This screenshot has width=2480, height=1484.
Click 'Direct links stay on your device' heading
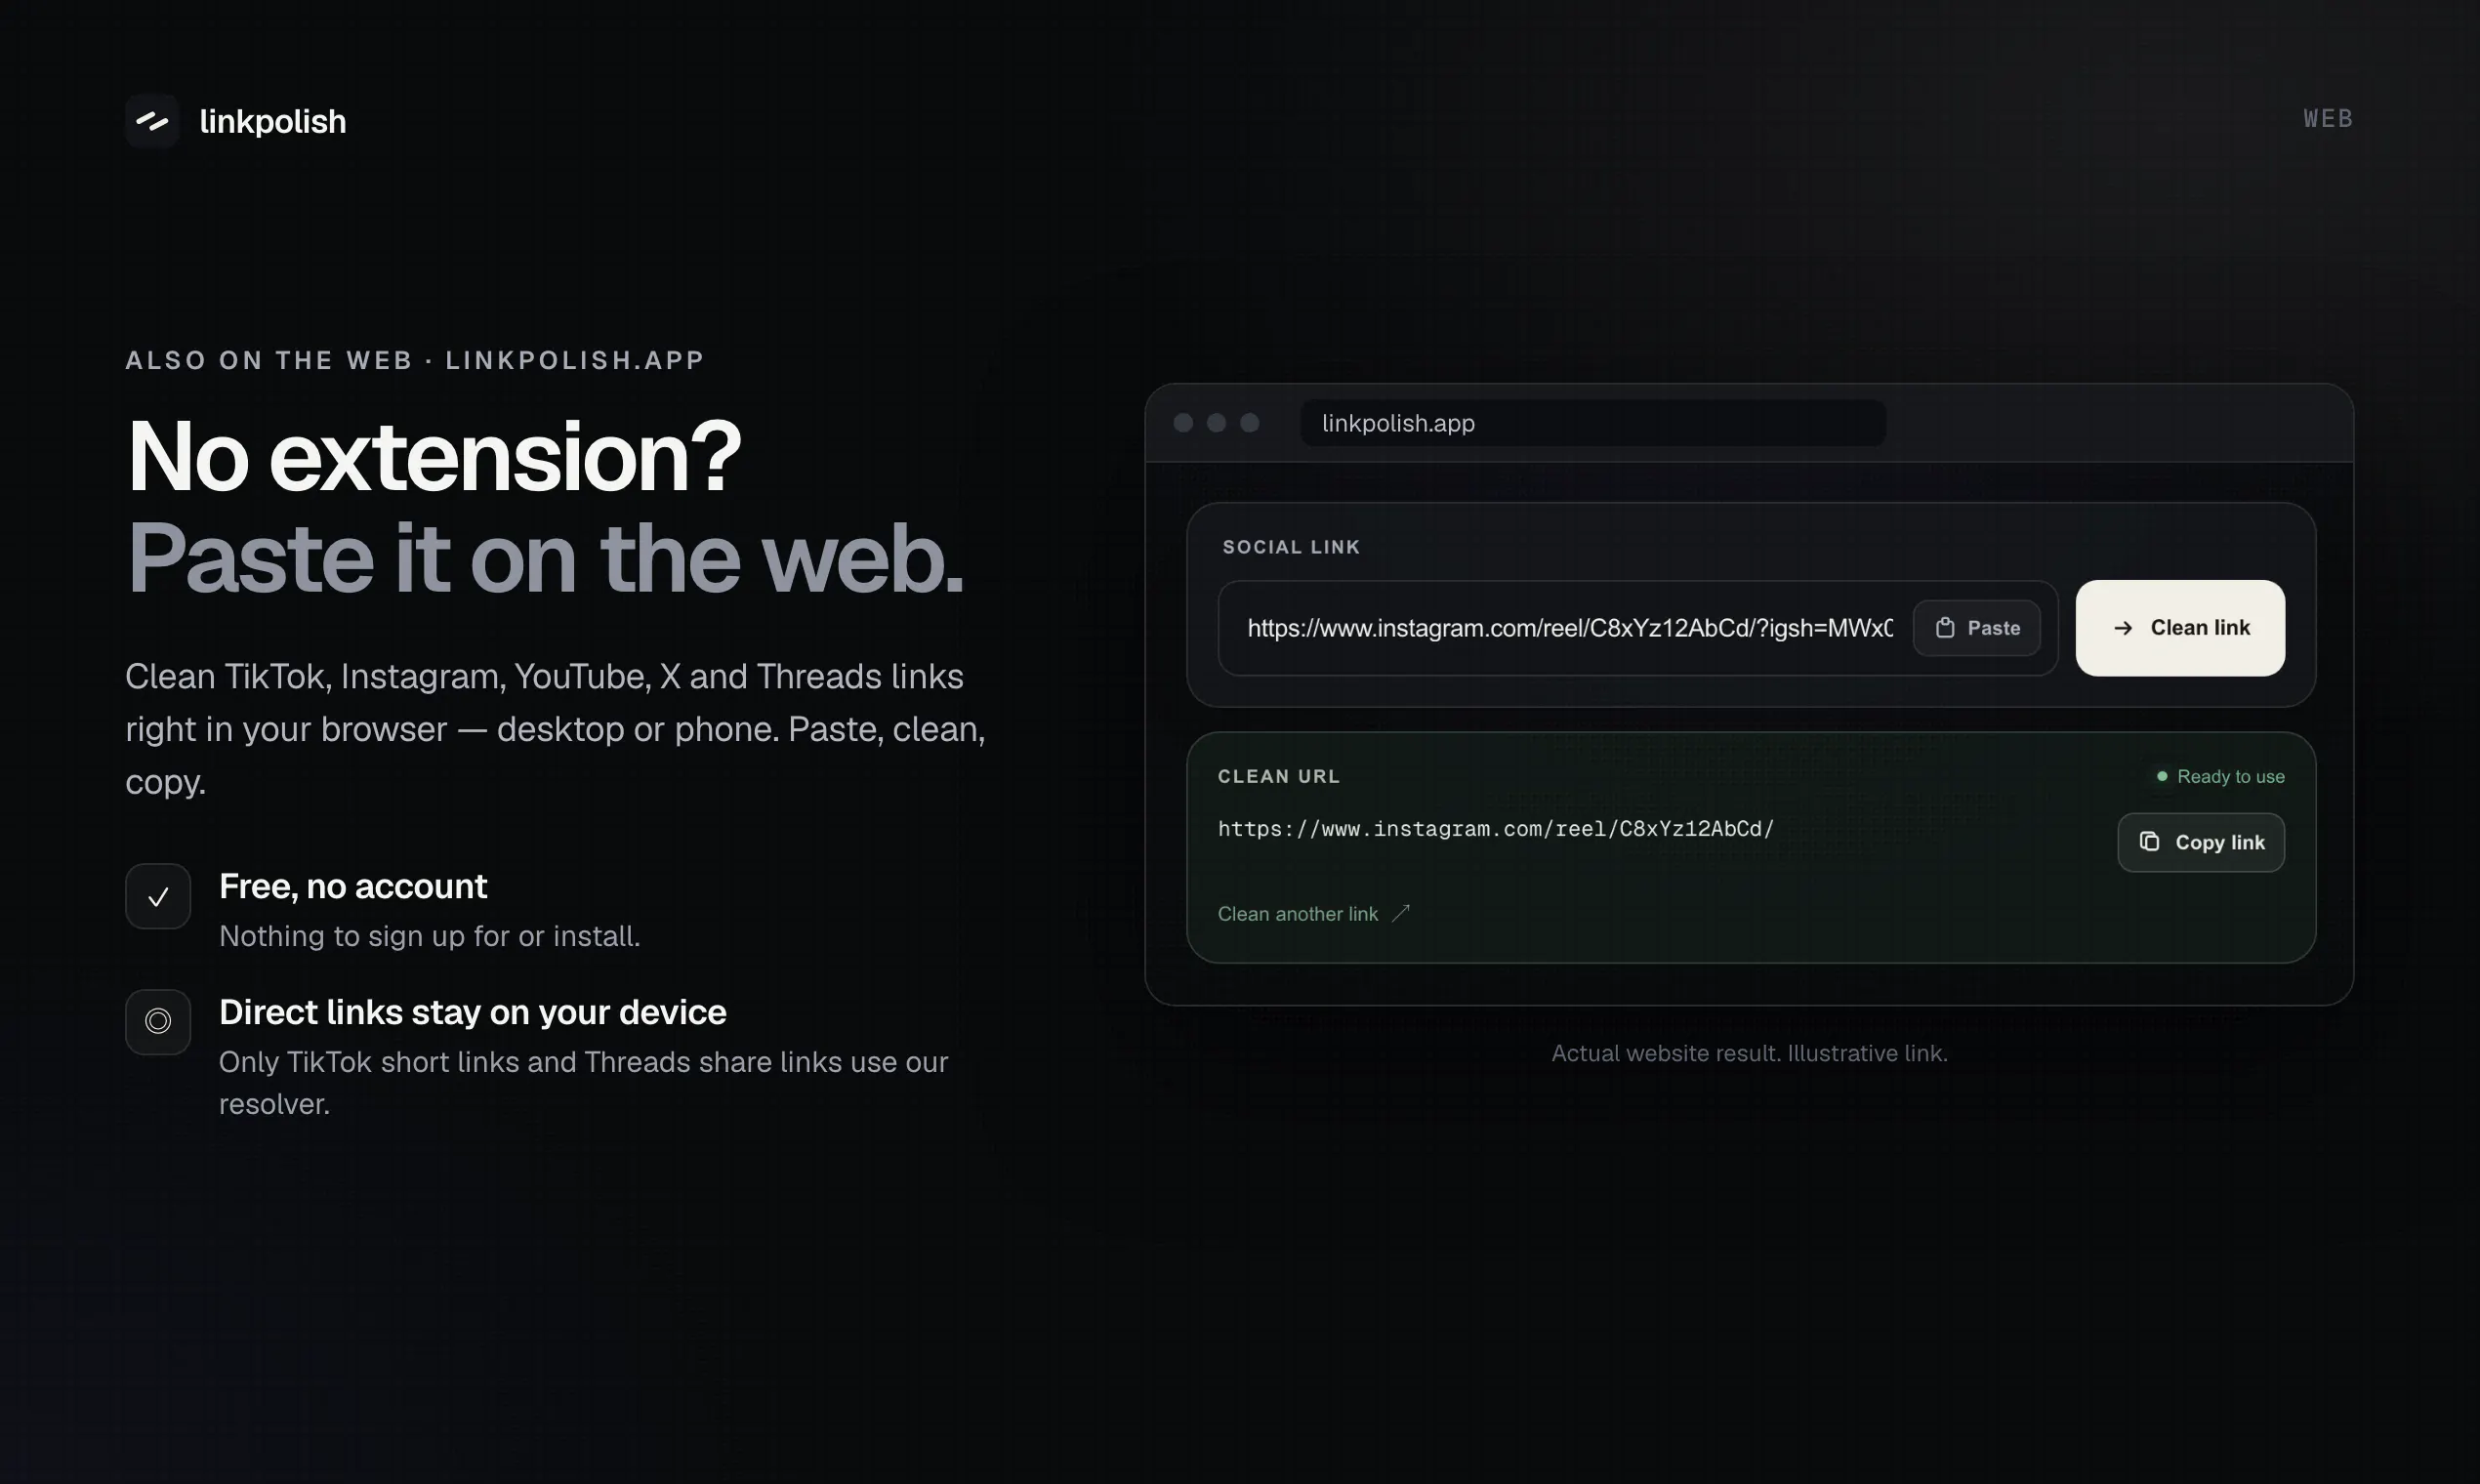click(473, 1012)
